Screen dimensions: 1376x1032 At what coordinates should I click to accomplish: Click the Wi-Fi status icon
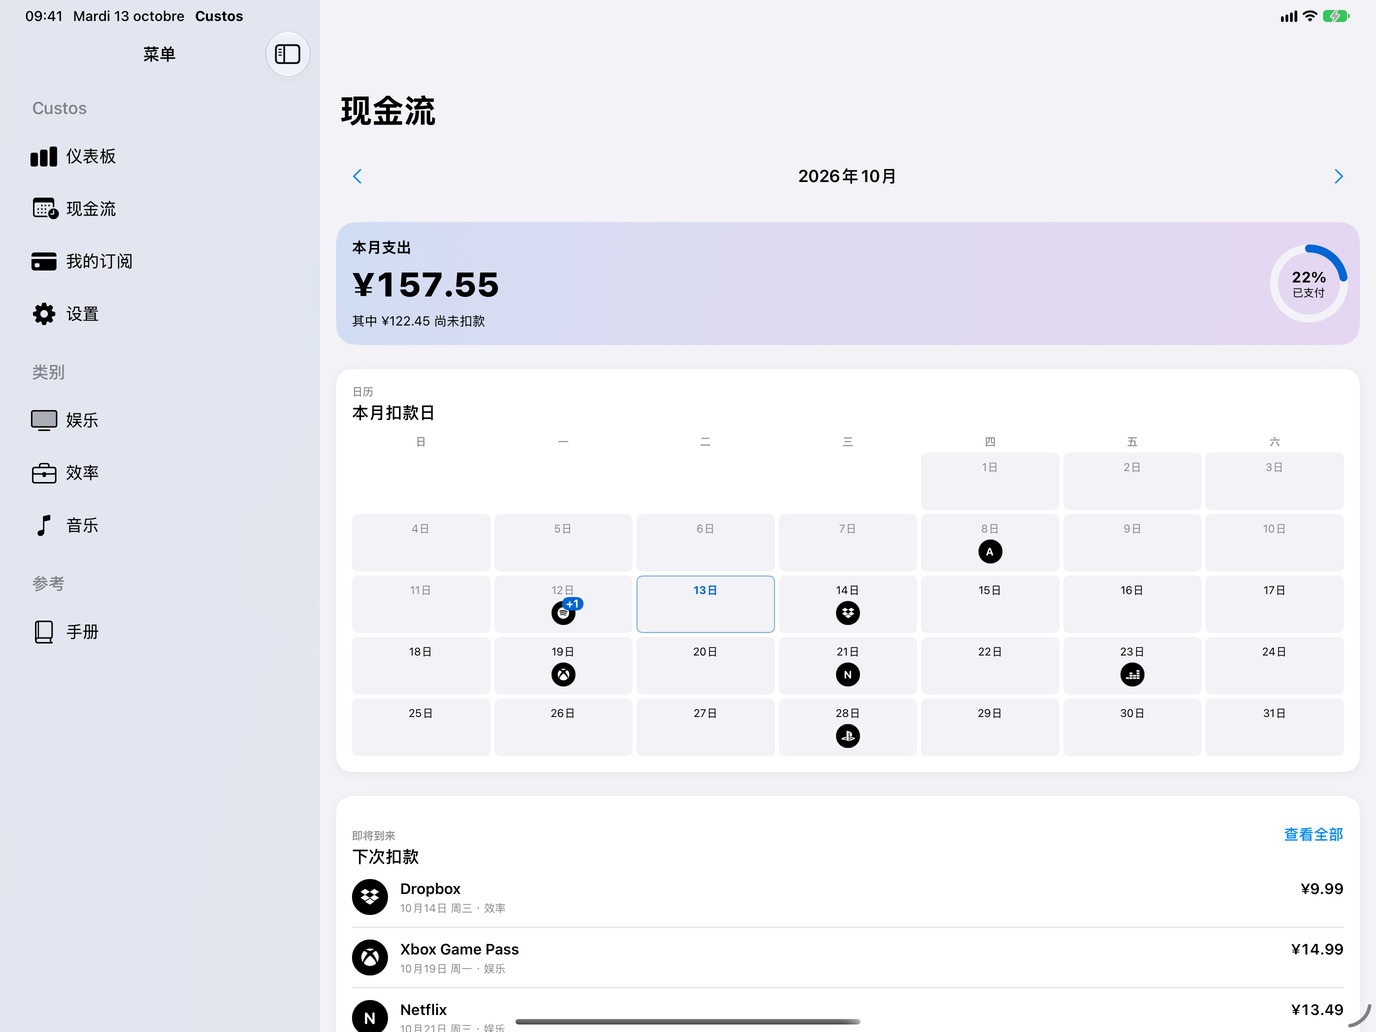1310,16
